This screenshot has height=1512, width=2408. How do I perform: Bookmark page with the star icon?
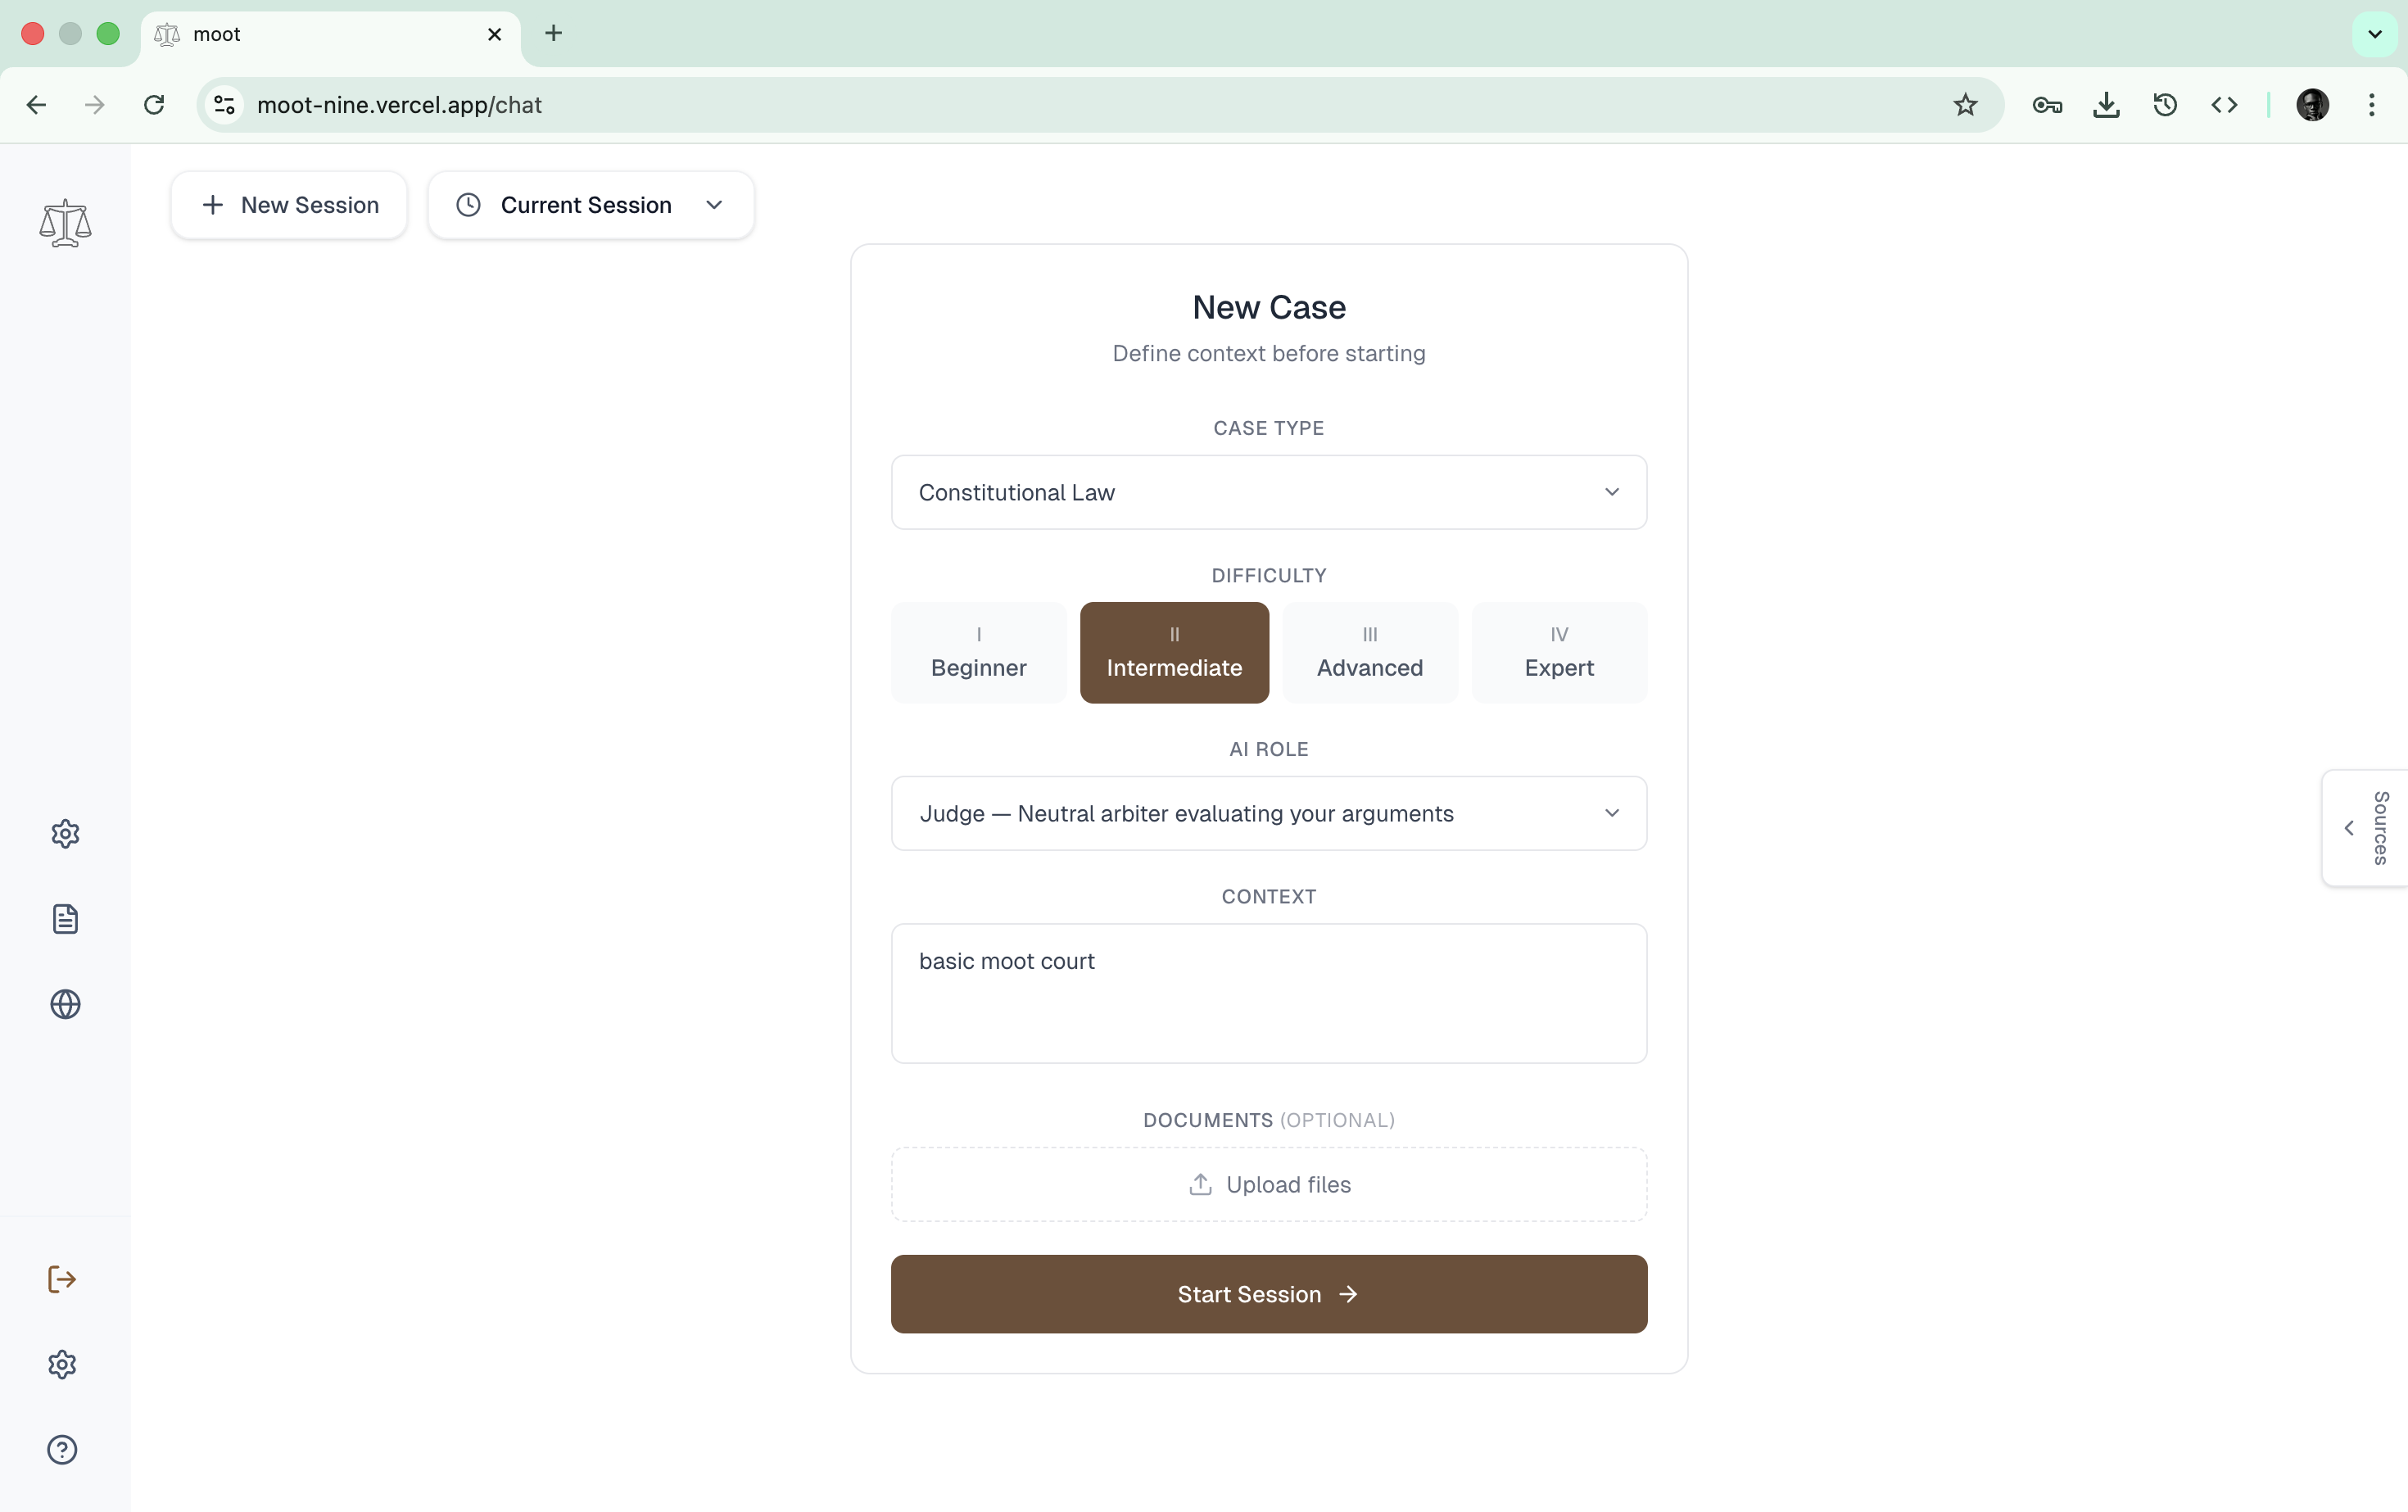pos(1965,105)
